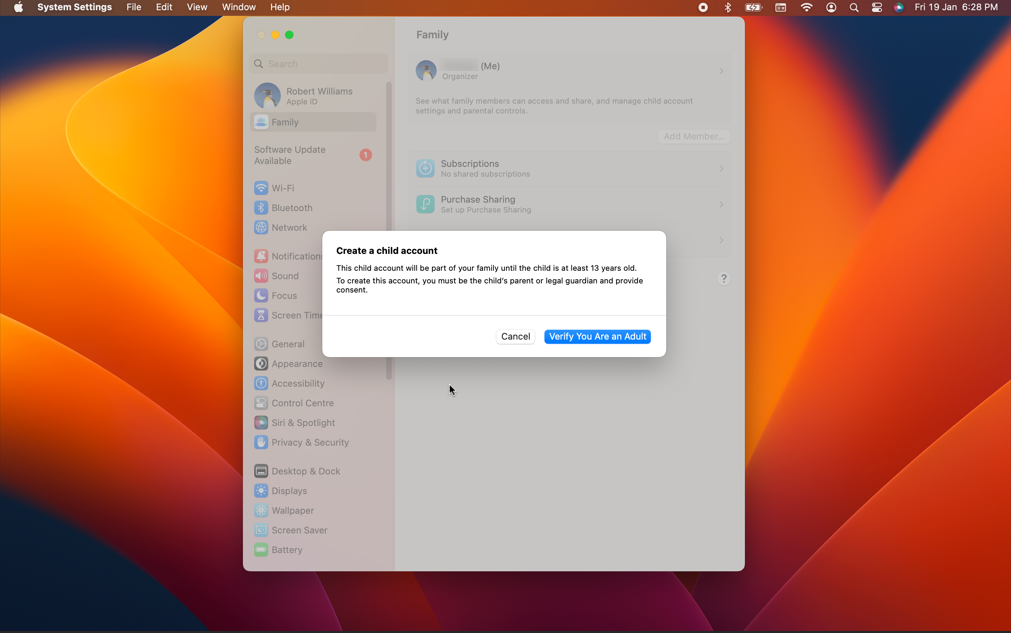Click Software Update Available badge
Image resolution: width=1011 pixels, height=633 pixels.
coord(366,155)
